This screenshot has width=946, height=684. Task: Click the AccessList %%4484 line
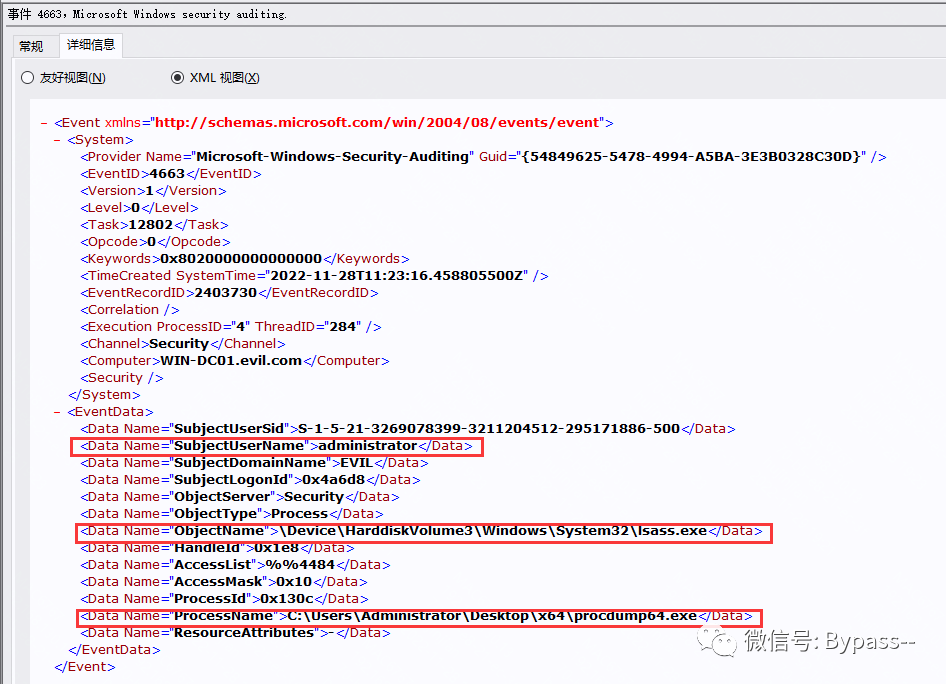tap(235, 565)
